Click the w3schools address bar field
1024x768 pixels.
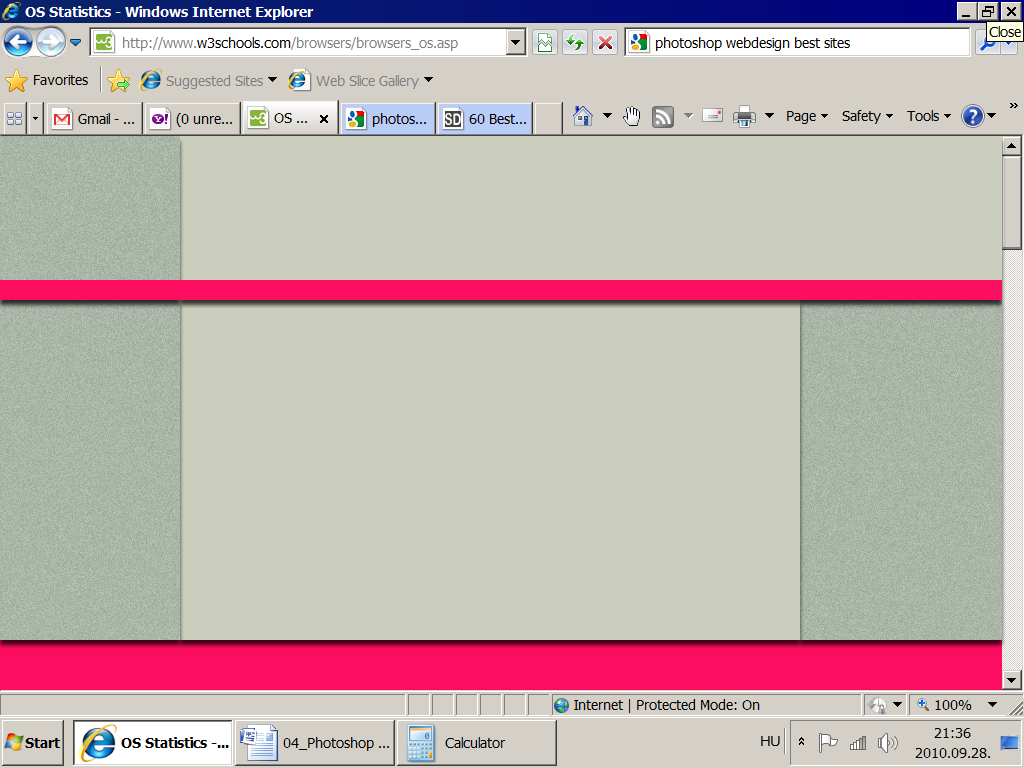point(299,43)
